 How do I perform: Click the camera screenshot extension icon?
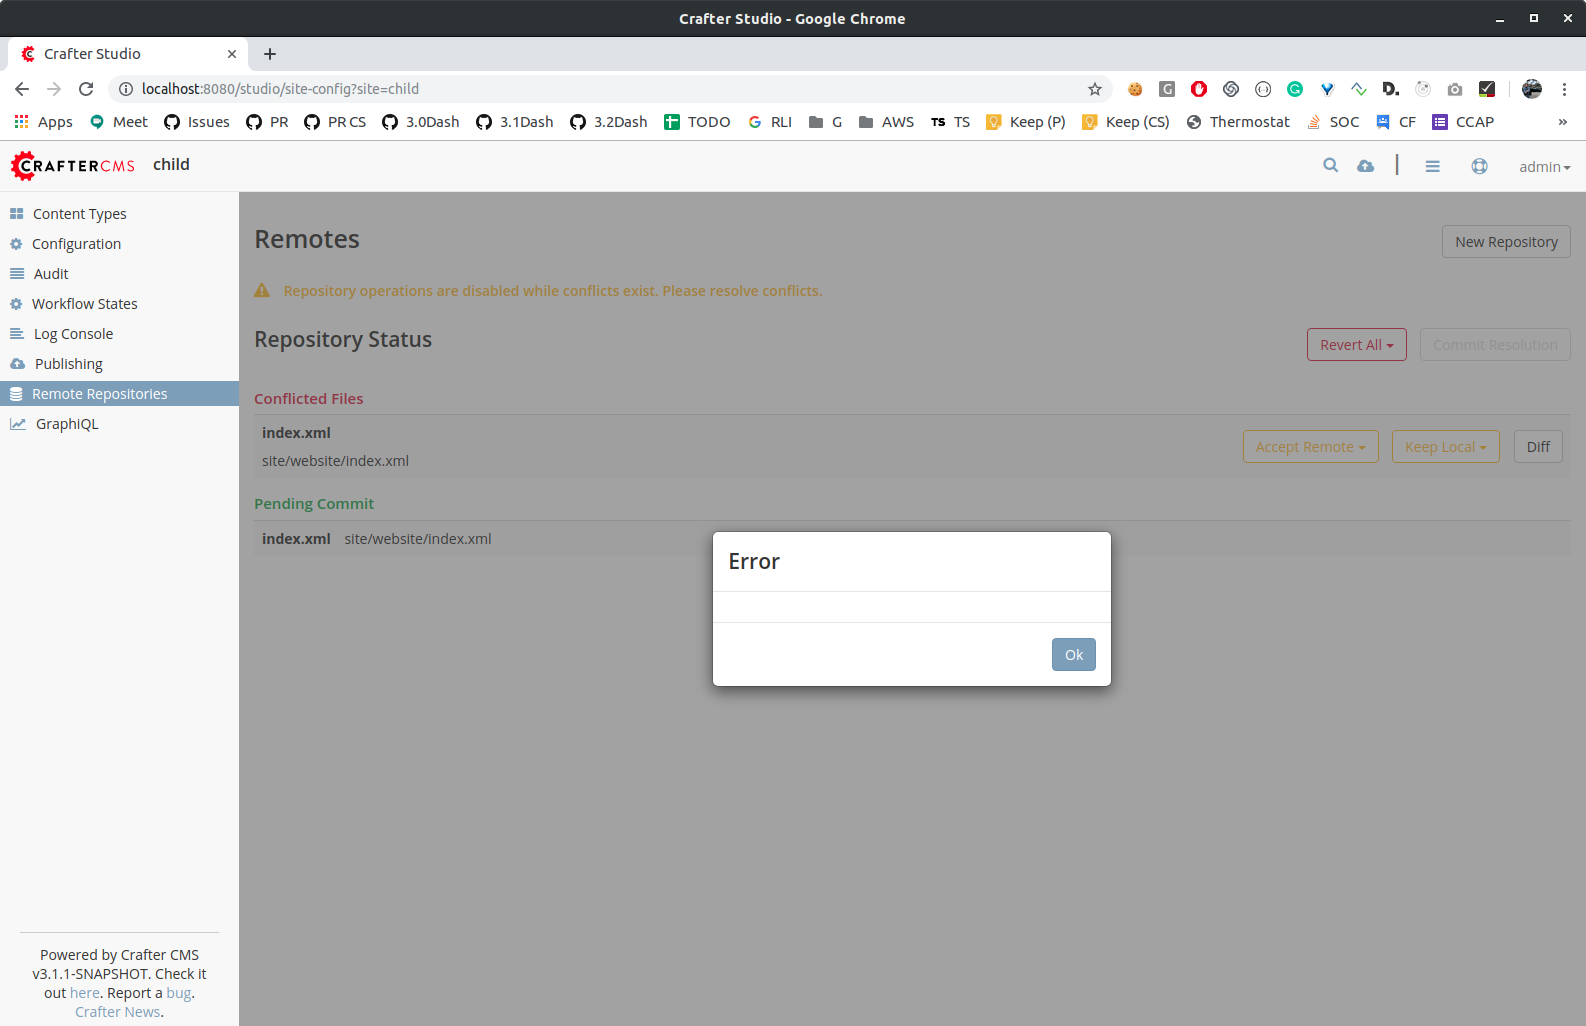1455,89
